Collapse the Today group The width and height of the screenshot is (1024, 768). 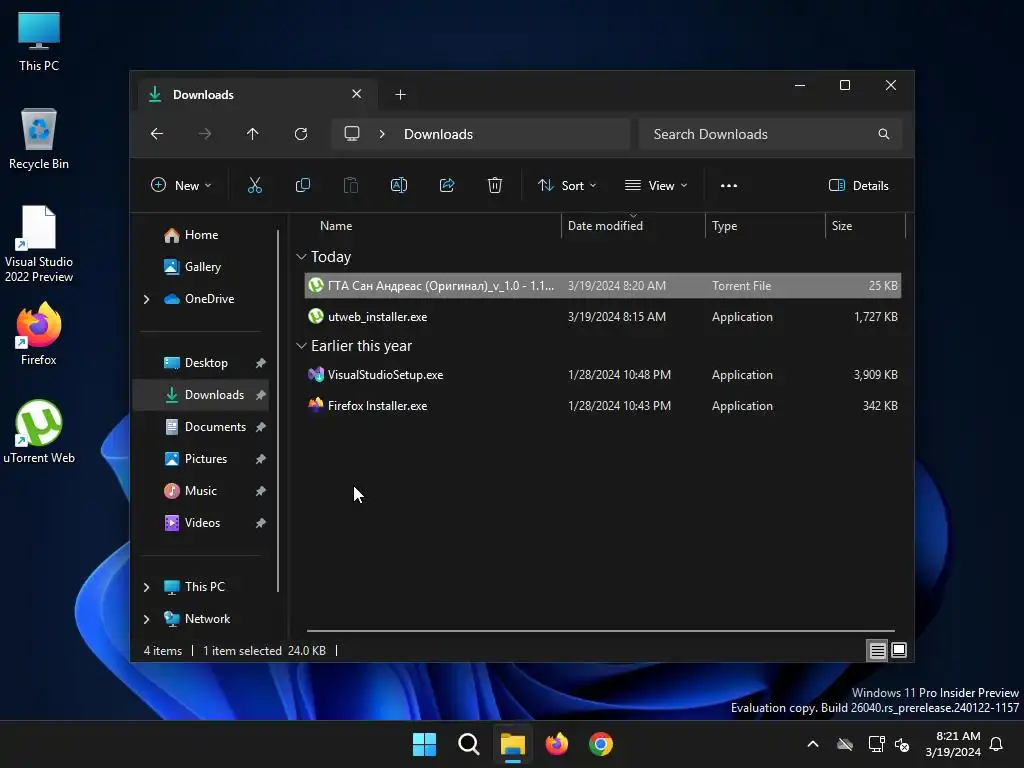point(301,257)
